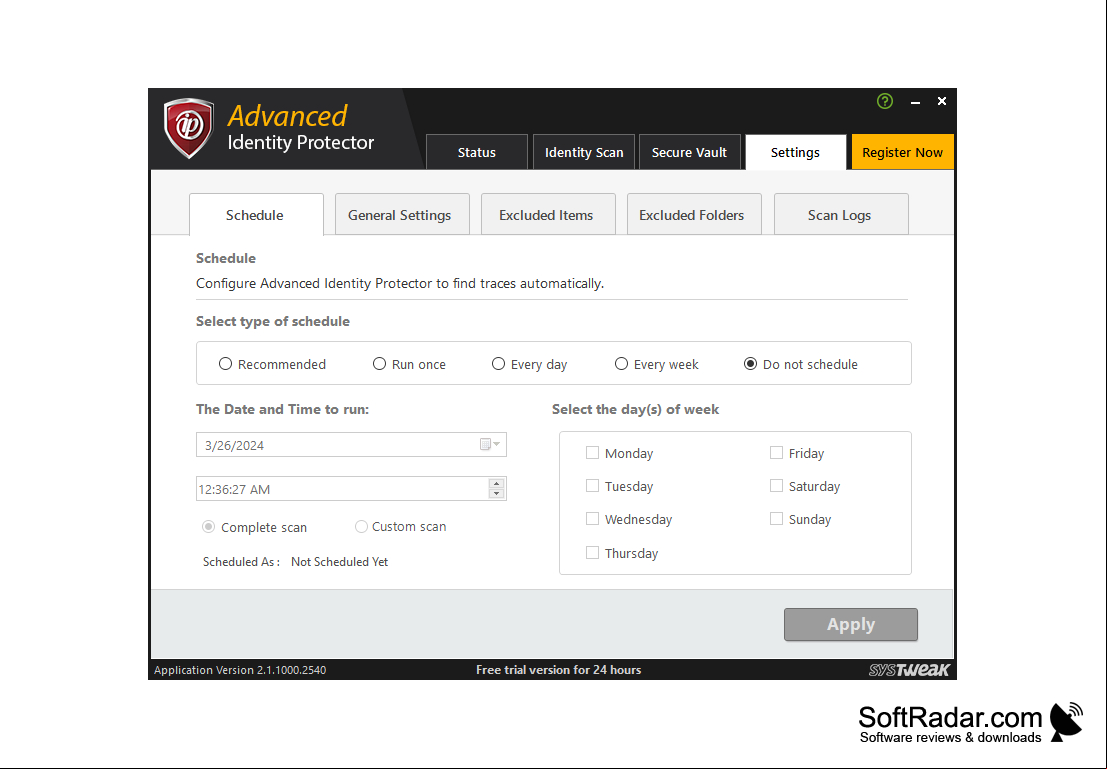Increase the time with the up spinner arrow
Viewport: 1107px width, 769px height.
pyautogui.click(x=496, y=484)
